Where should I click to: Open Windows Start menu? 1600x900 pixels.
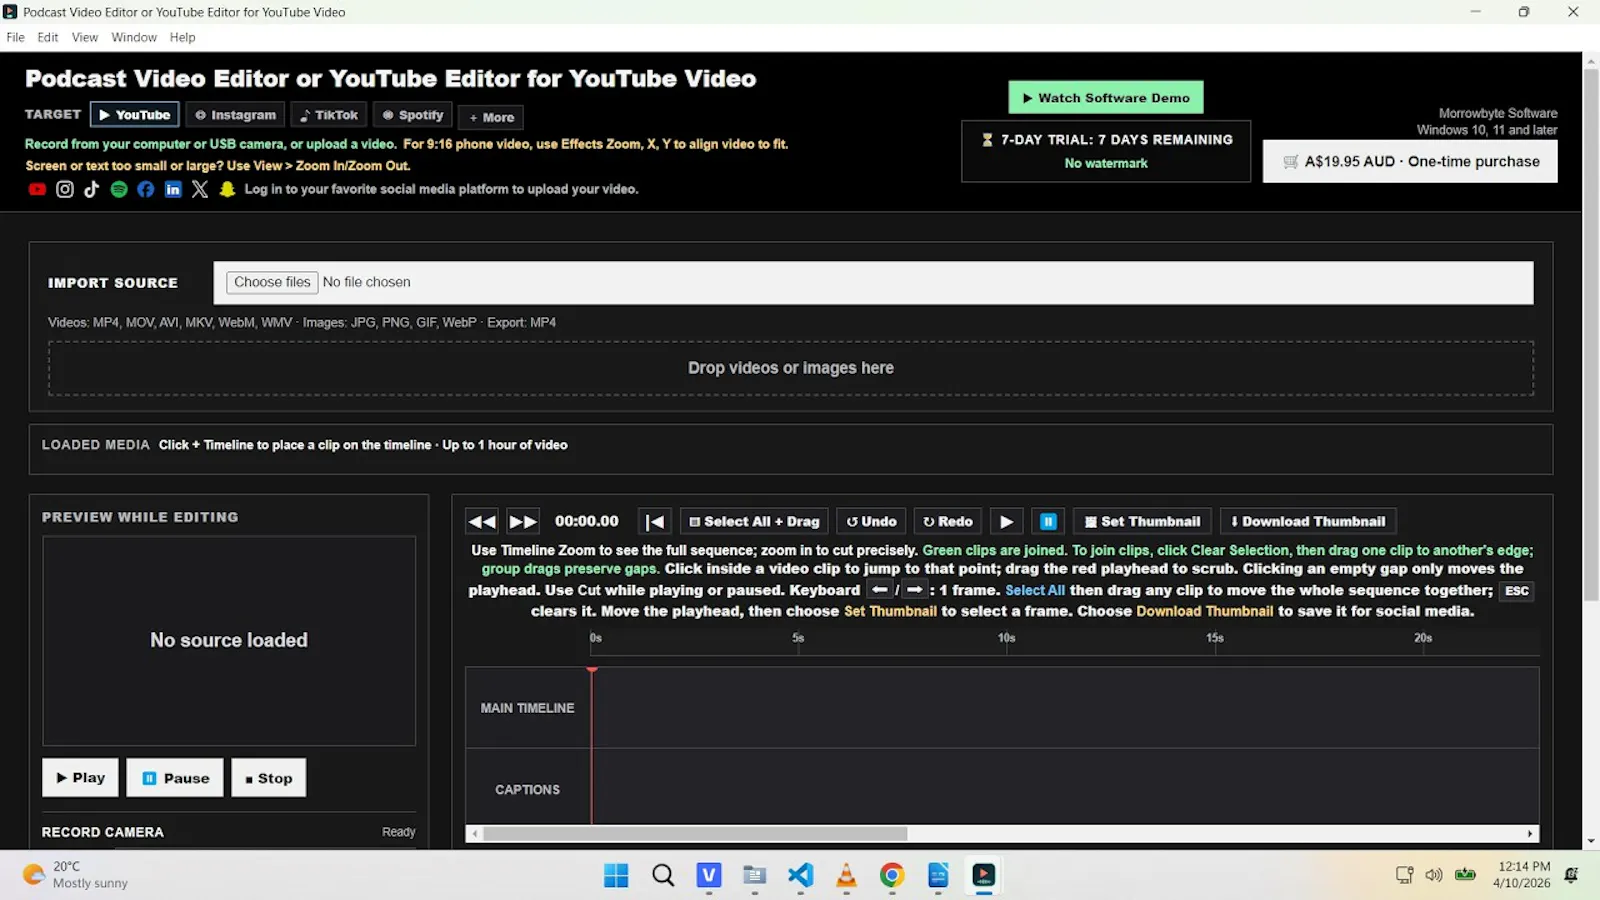616,876
